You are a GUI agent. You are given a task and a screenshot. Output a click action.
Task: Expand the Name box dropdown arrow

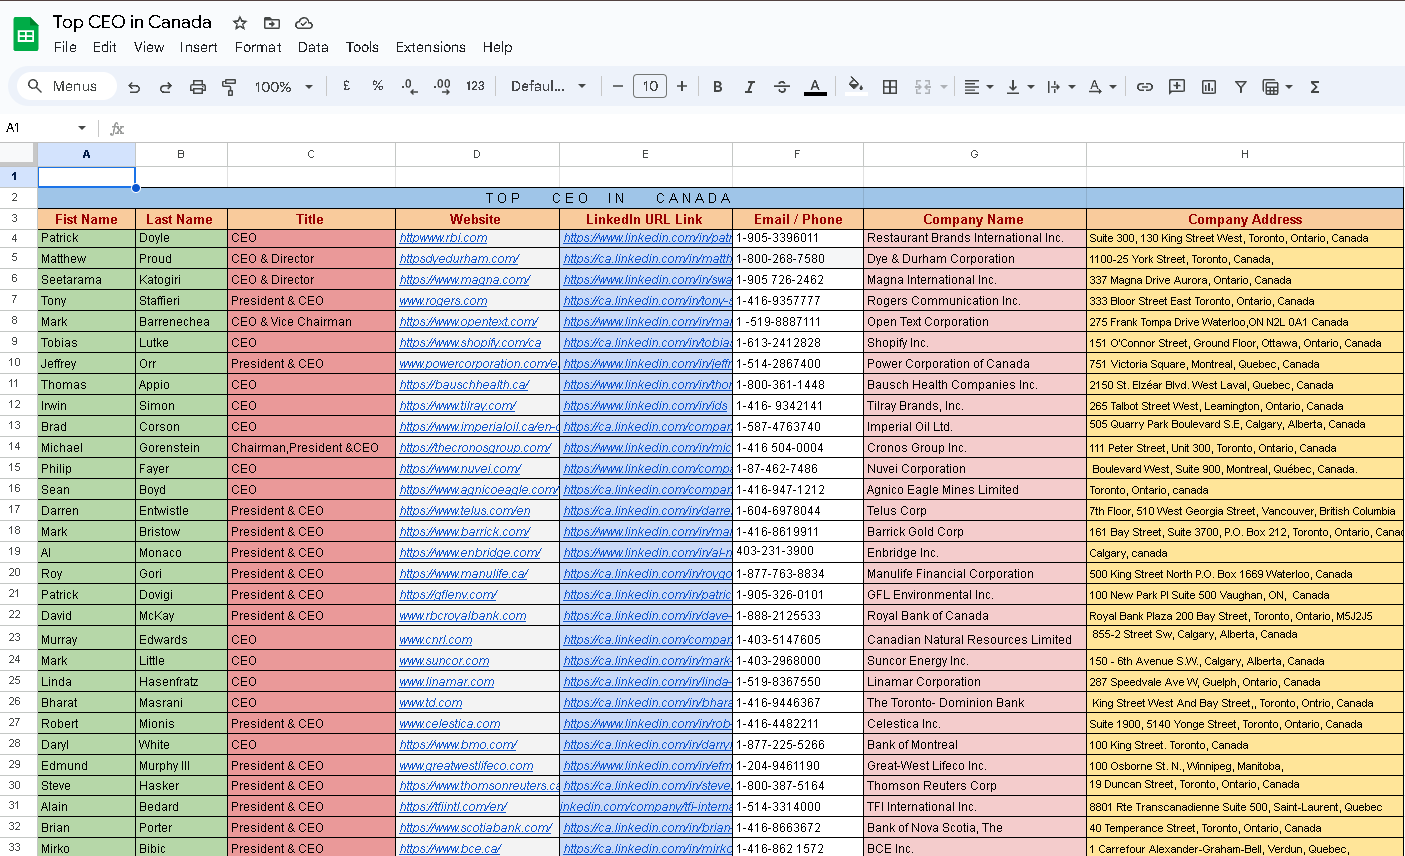82,128
